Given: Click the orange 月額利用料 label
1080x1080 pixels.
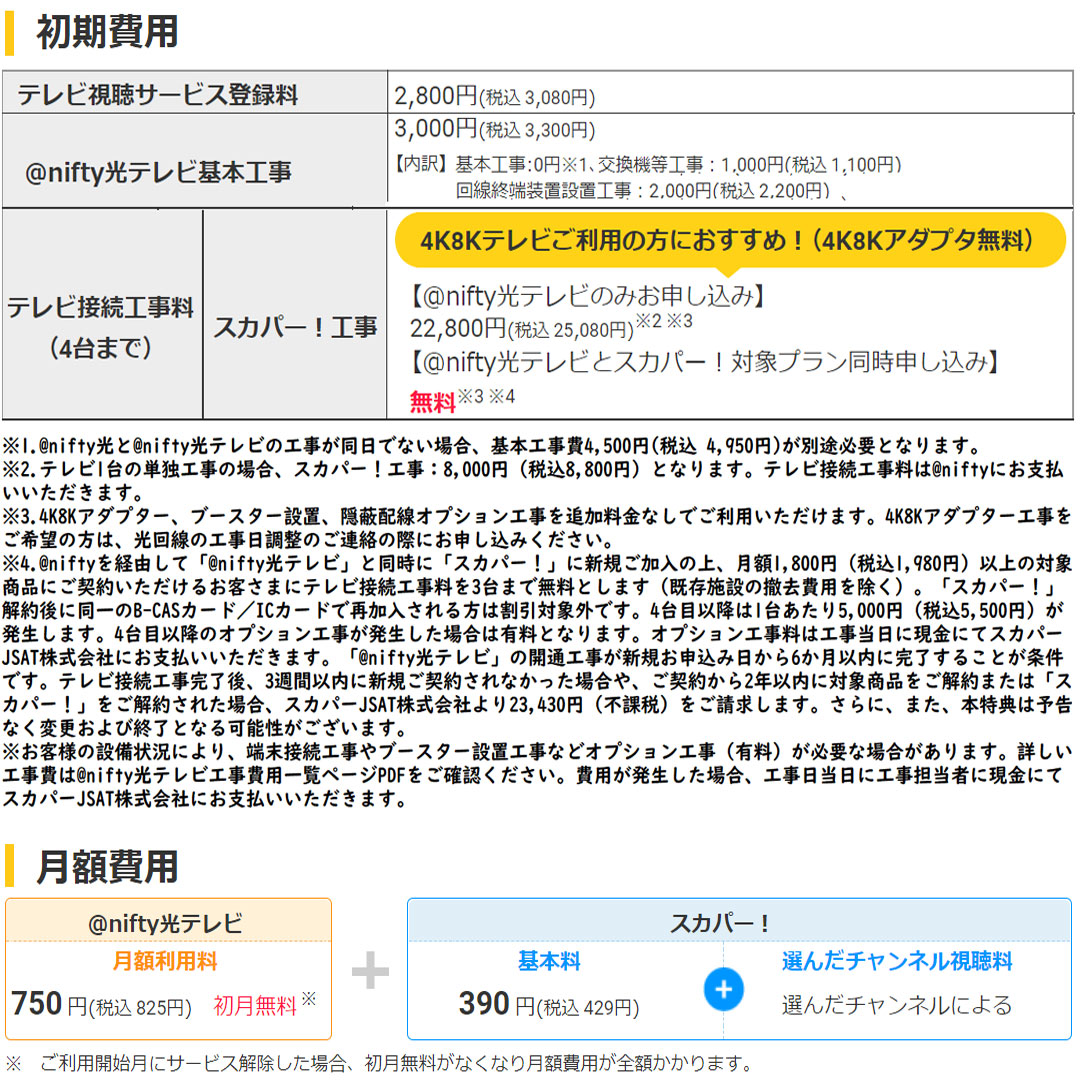Looking at the screenshot, I should [165, 961].
